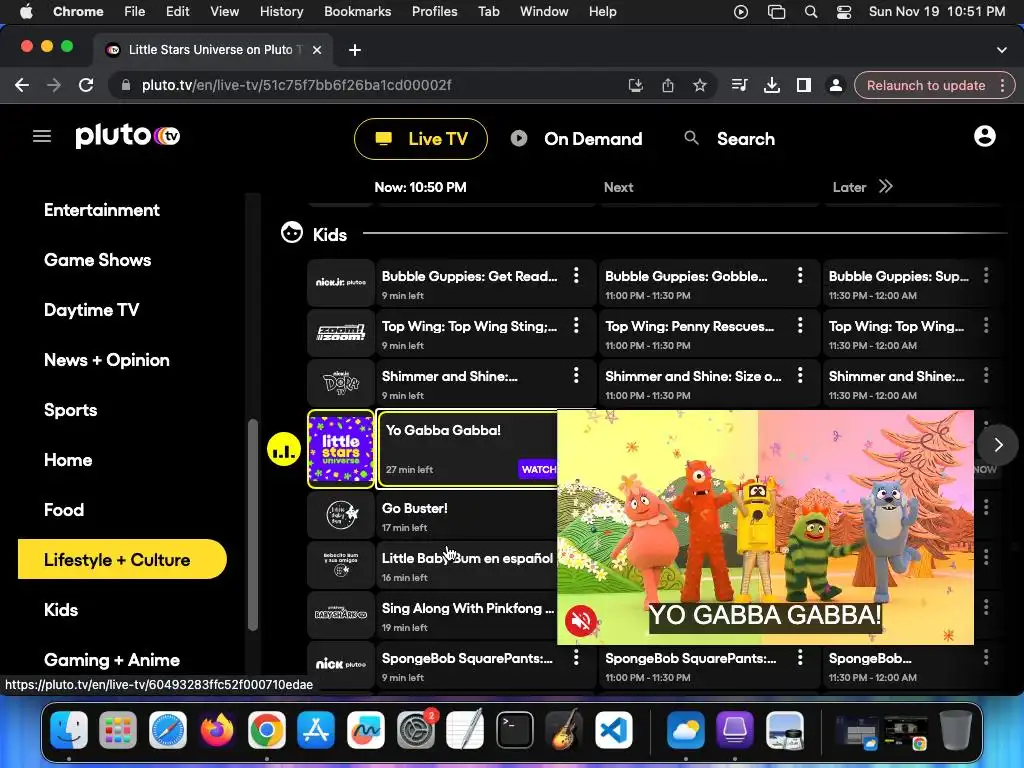Select Entertainment category in sidebar
Image resolution: width=1024 pixels, height=768 pixels.
[x=102, y=210]
